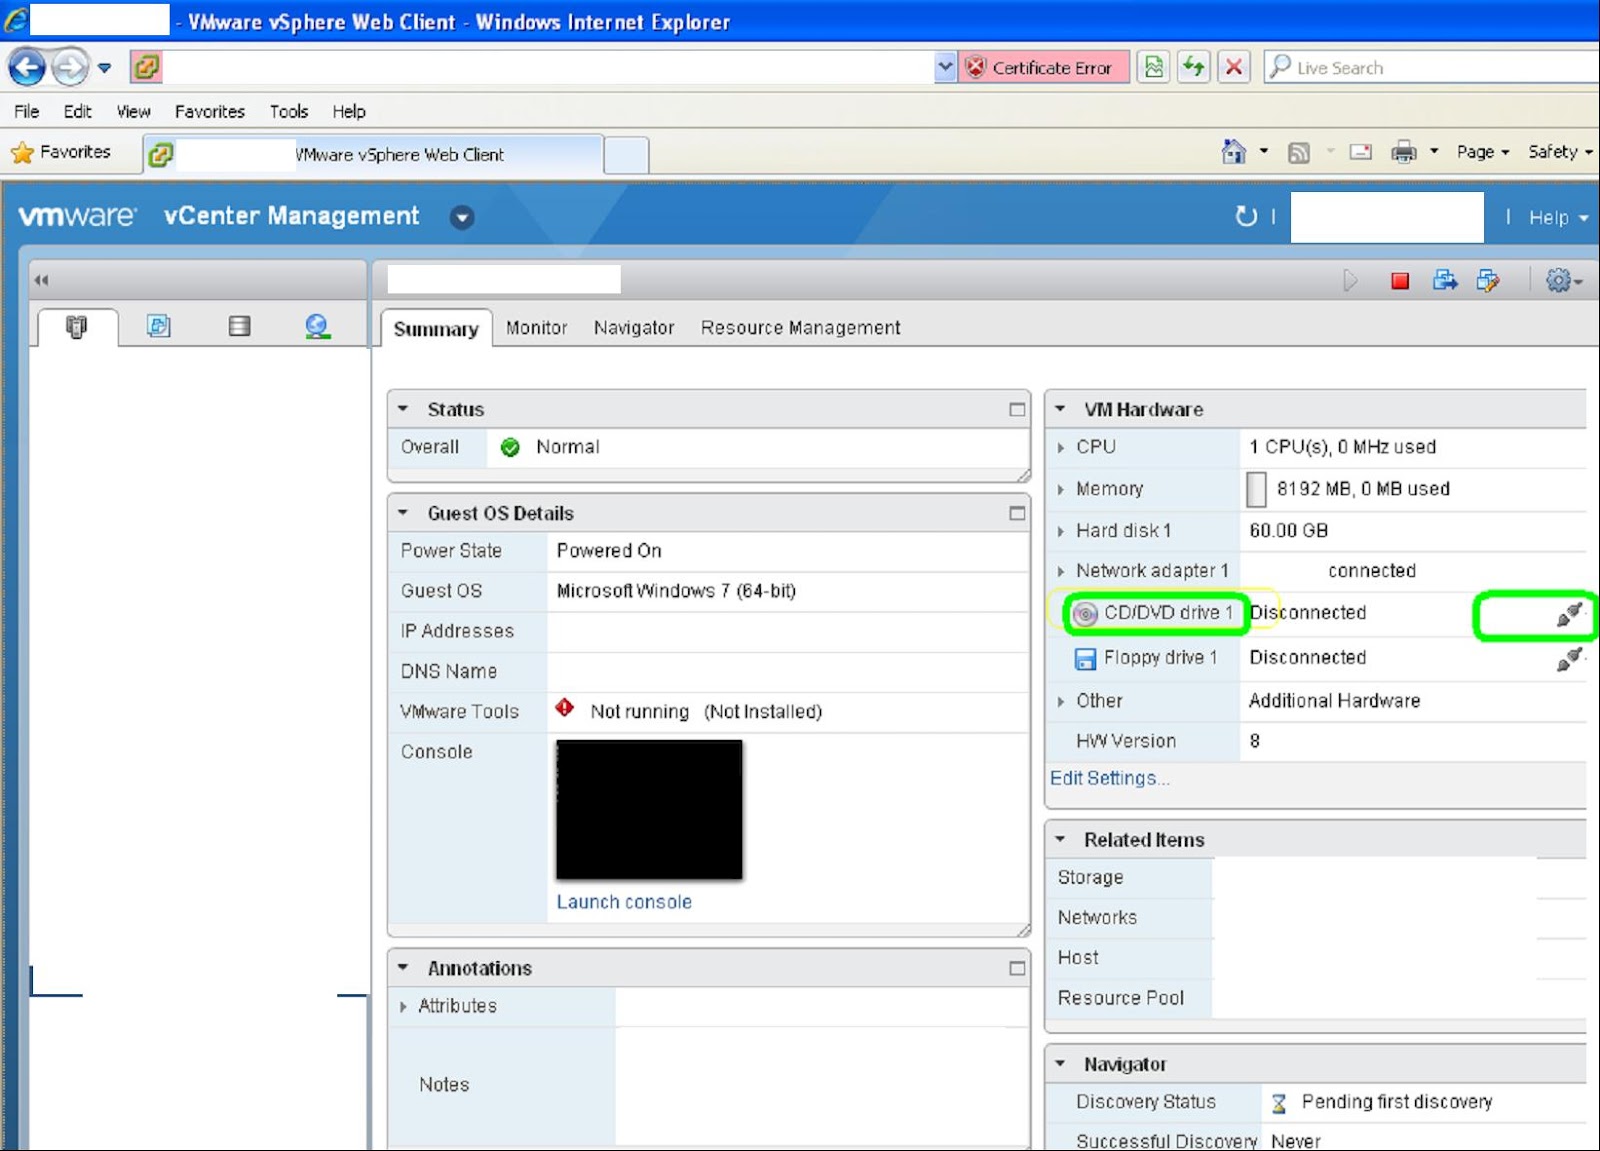Click the Edit Settings link
The width and height of the screenshot is (1600, 1151).
click(x=1109, y=778)
